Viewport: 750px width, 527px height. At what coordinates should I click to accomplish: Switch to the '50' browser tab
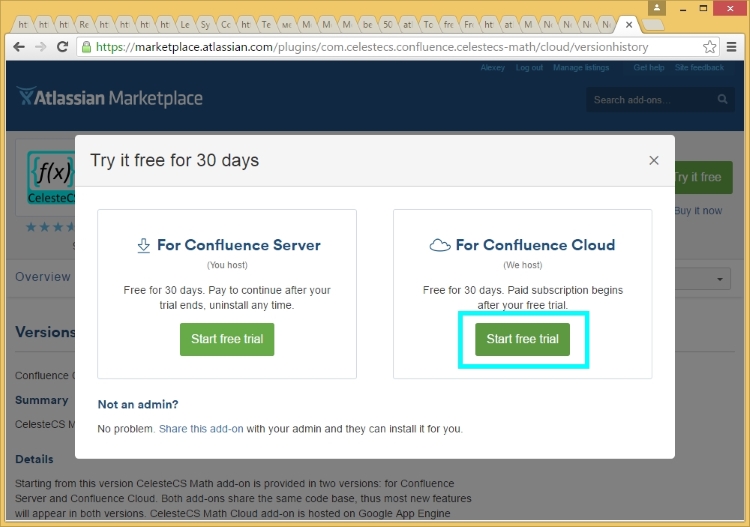point(387,24)
